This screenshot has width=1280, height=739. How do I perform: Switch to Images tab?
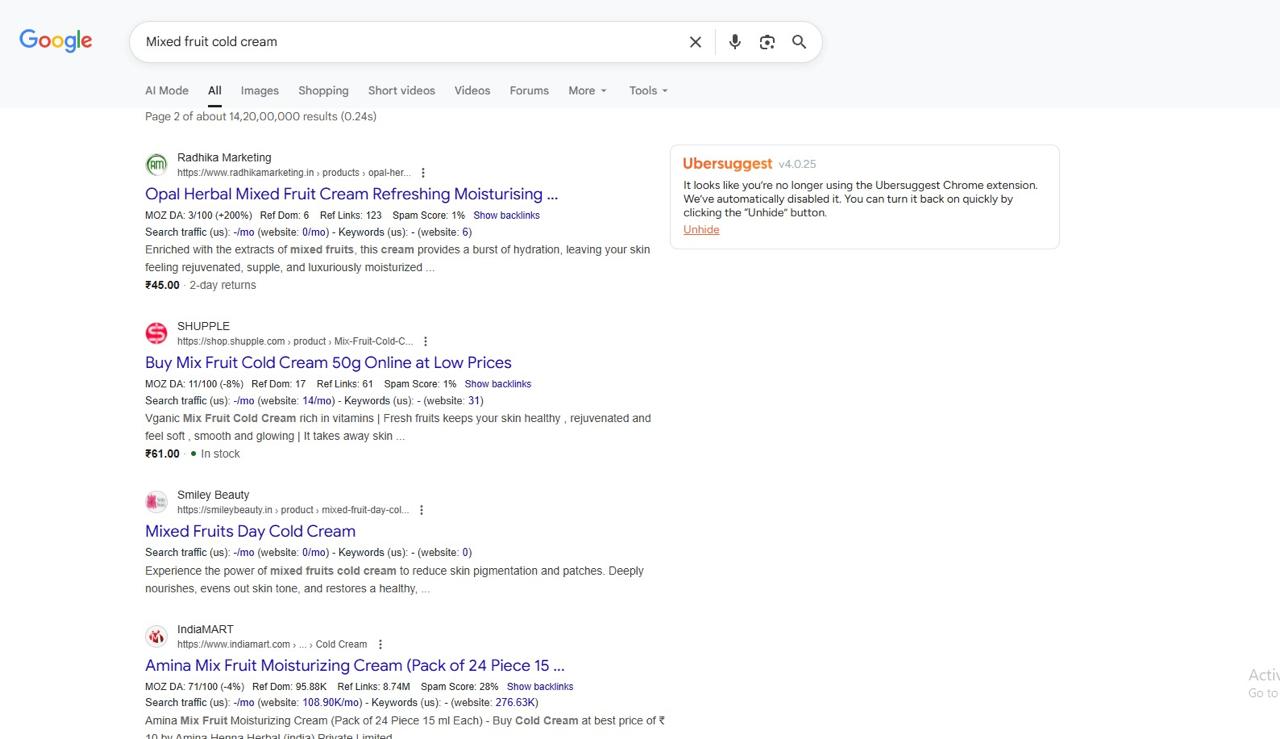[x=260, y=90]
